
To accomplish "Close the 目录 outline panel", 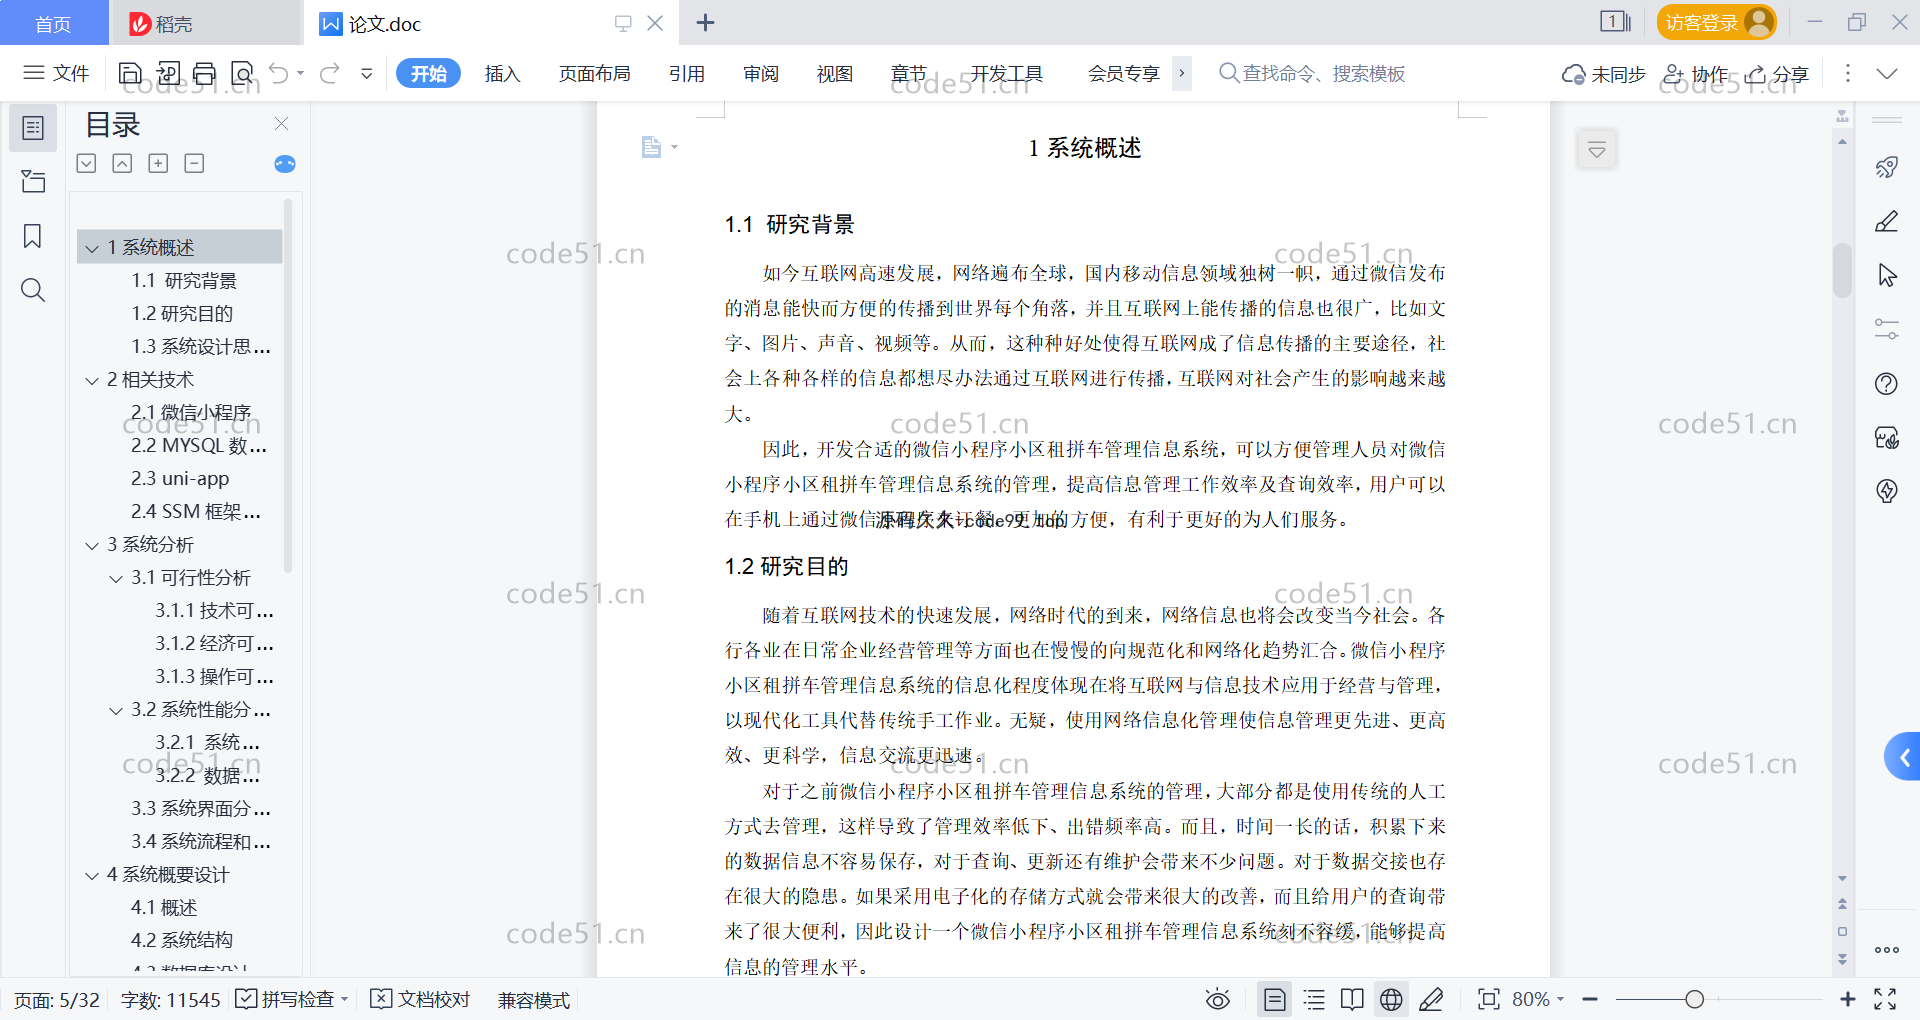I will point(281,124).
